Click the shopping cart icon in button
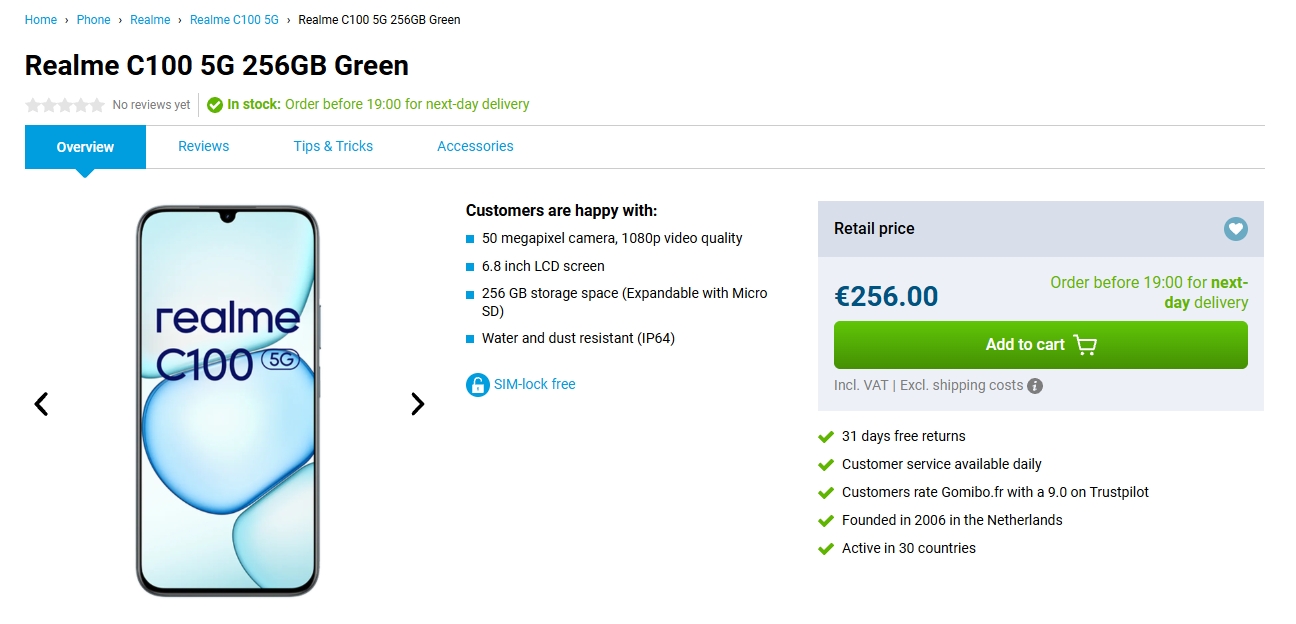 (x=1085, y=345)
